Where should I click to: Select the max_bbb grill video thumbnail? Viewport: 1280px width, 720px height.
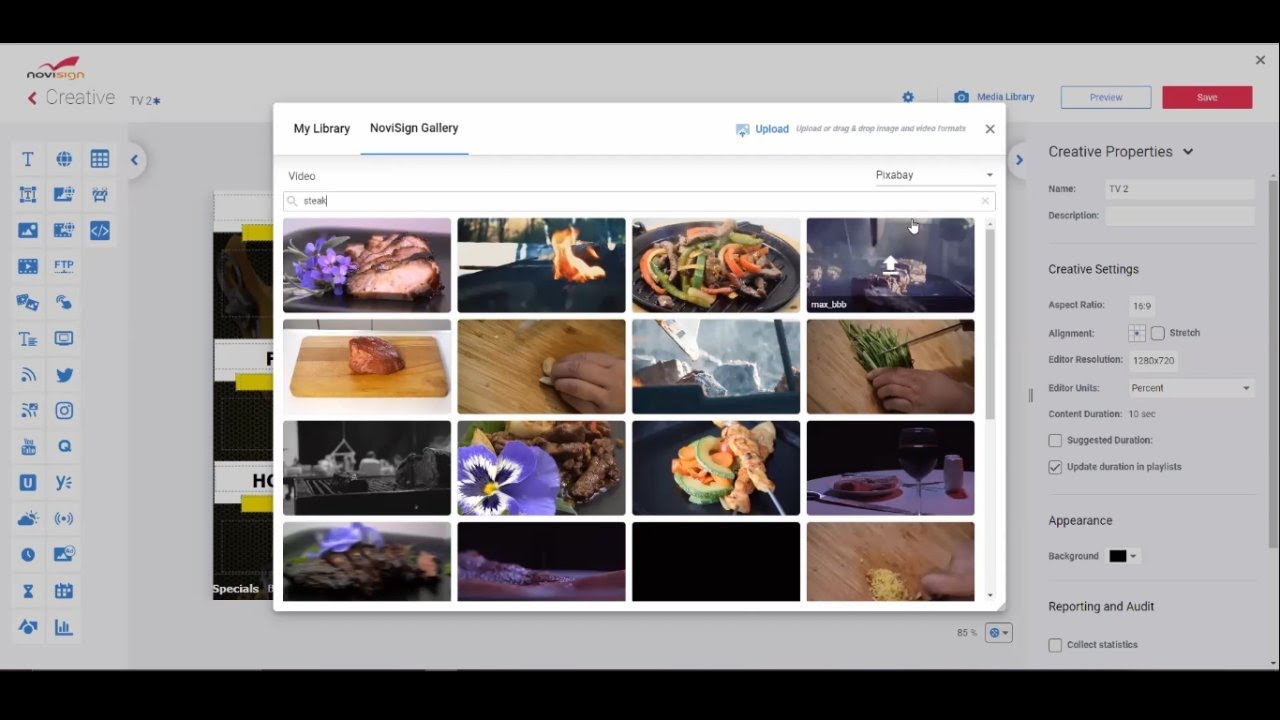click(x=890, y=266)
